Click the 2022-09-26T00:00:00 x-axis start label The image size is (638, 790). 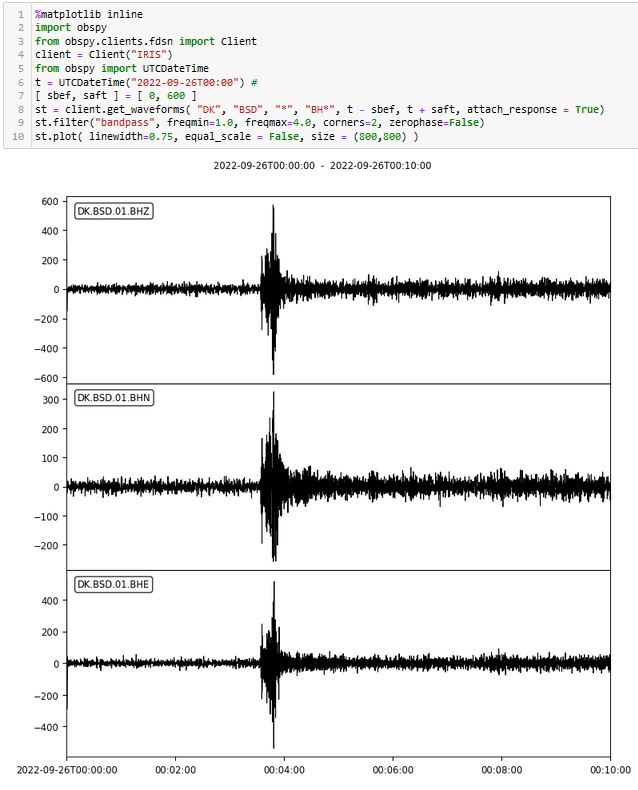[67, 770]
